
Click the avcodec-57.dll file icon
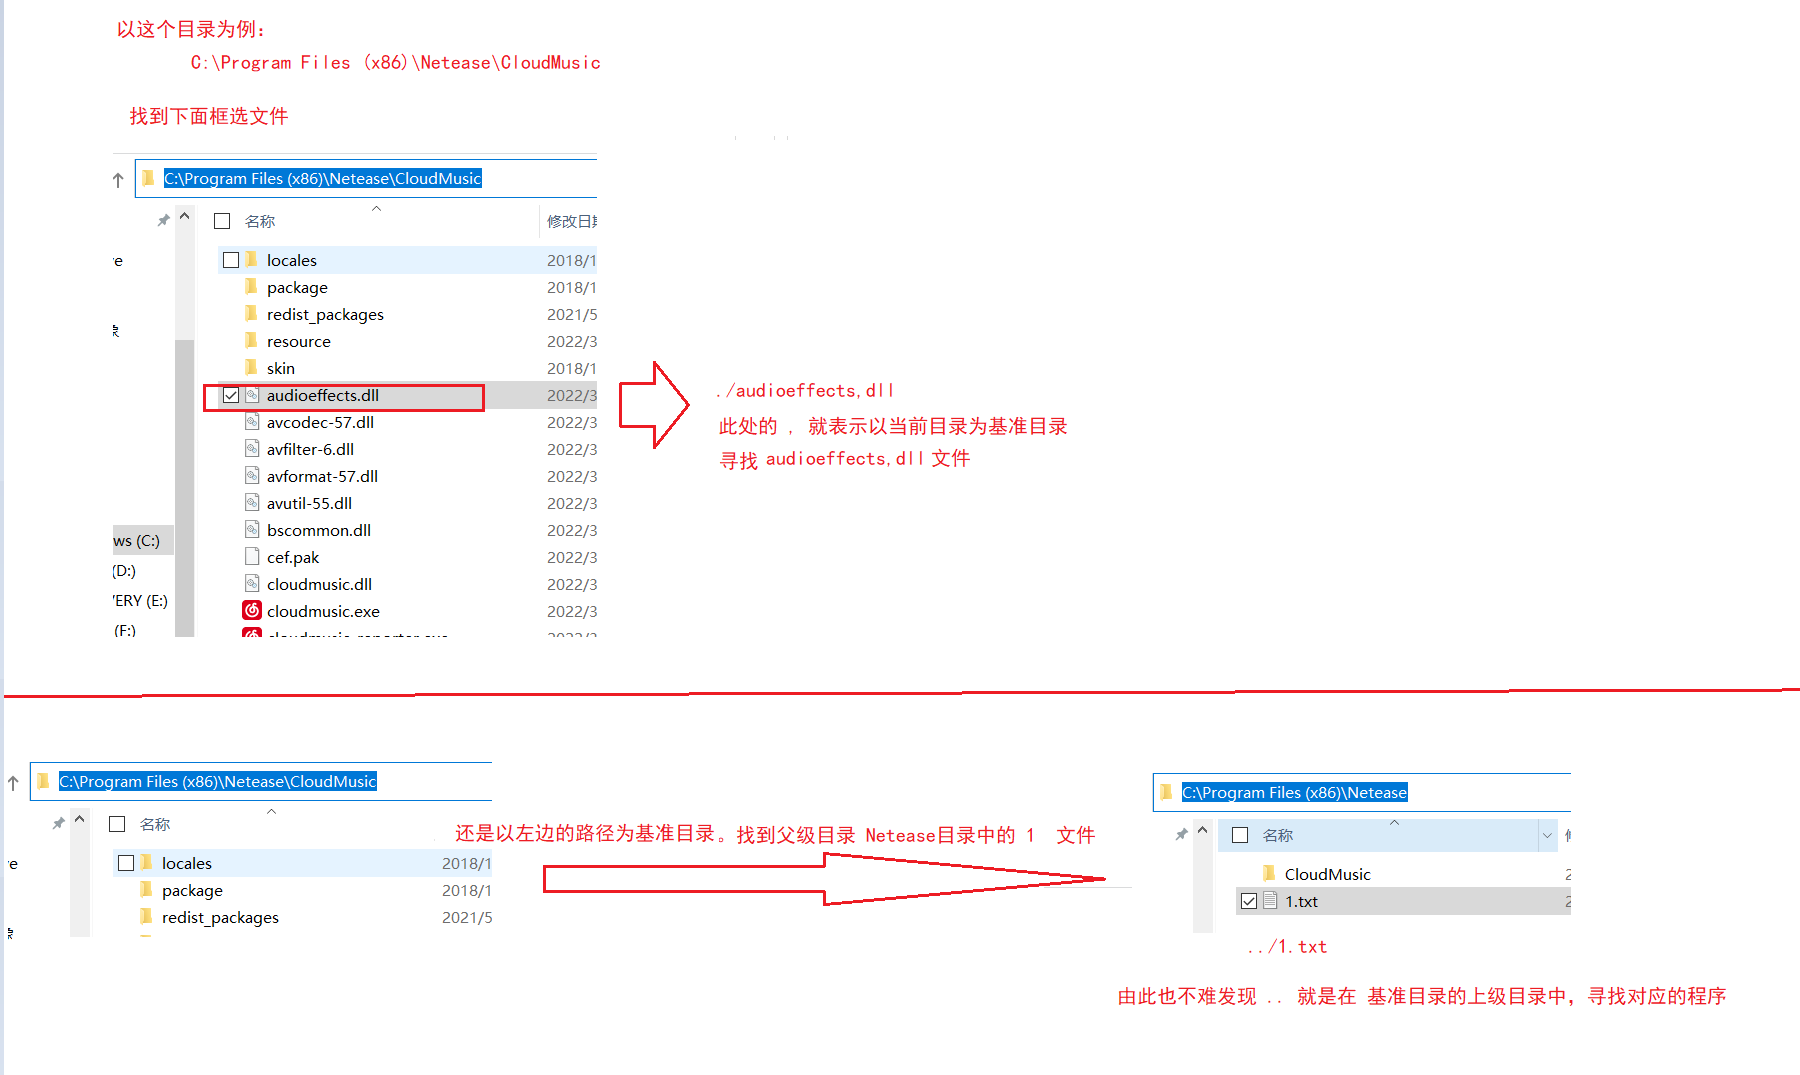pos(252,422)
